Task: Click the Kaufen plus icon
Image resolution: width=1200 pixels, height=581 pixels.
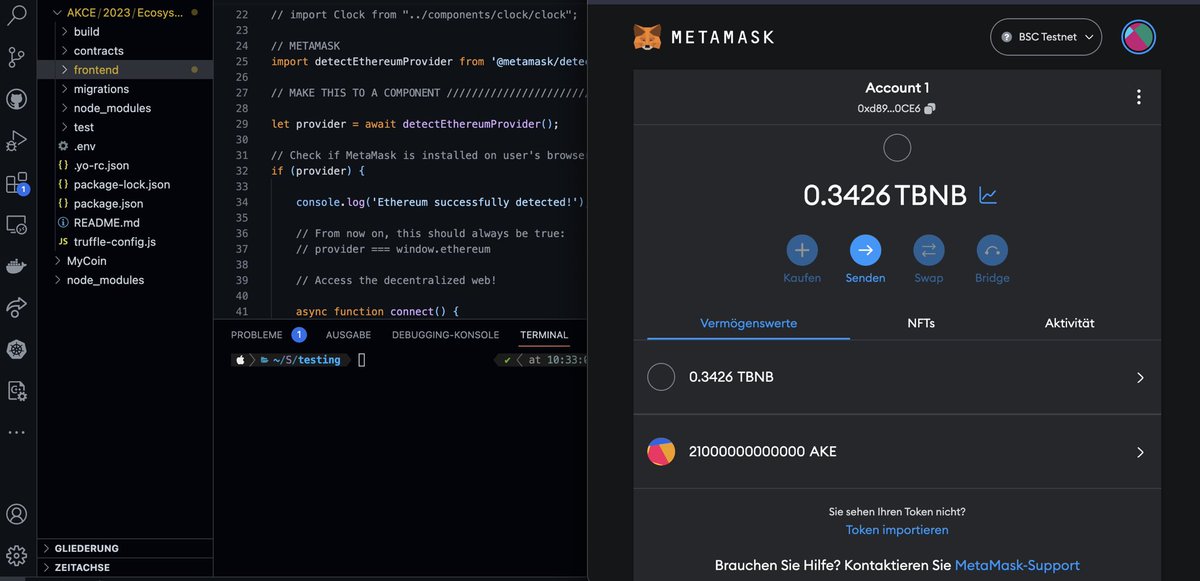Action: (x=802, y=250)
